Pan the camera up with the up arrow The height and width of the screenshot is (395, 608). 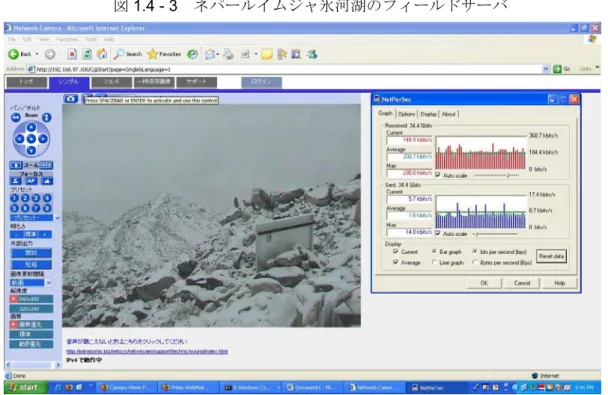(31, 127)
